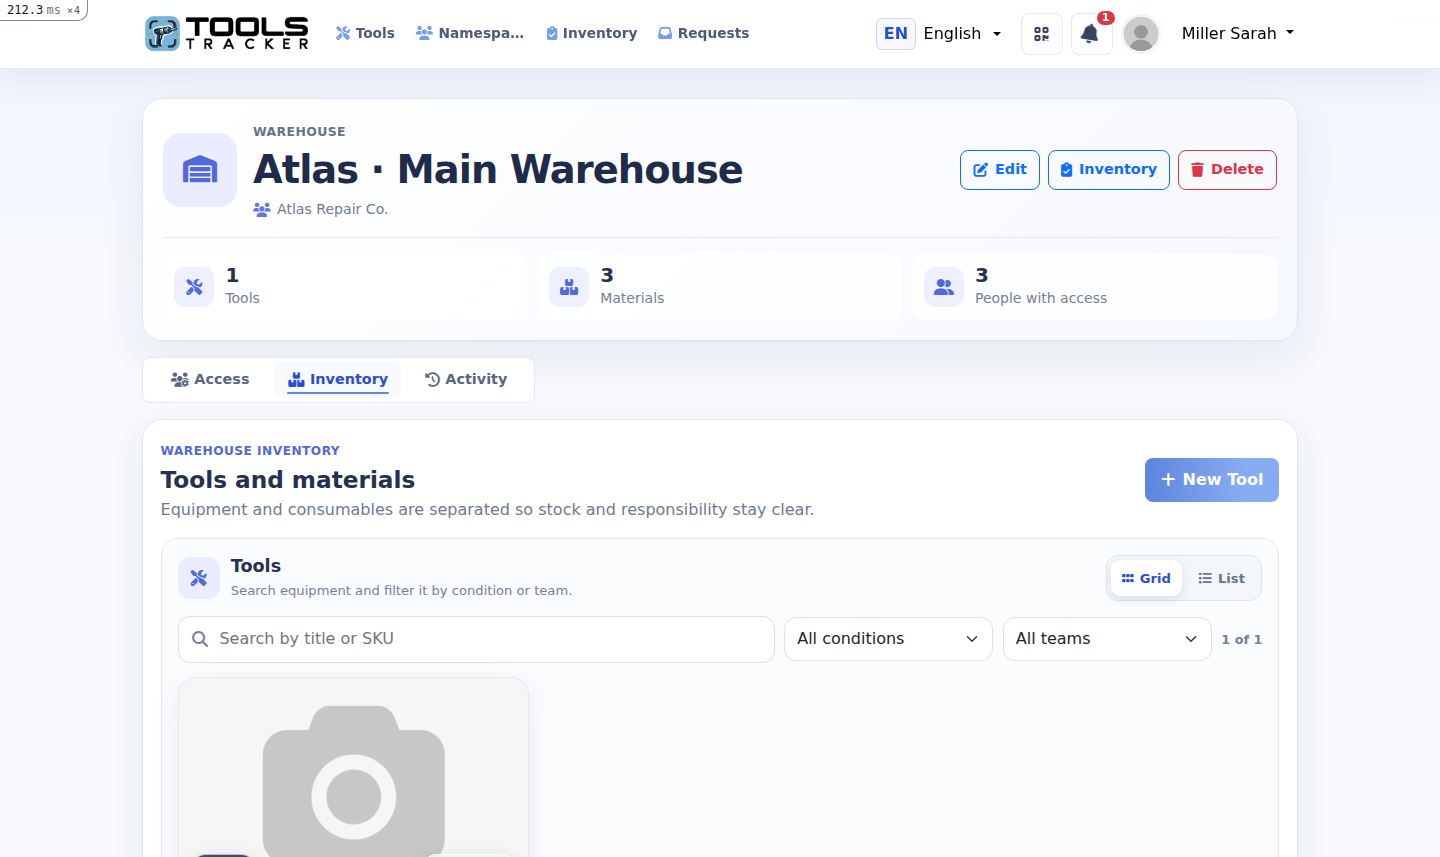Click the 'Tools and materials' heading

click(288, 480)
